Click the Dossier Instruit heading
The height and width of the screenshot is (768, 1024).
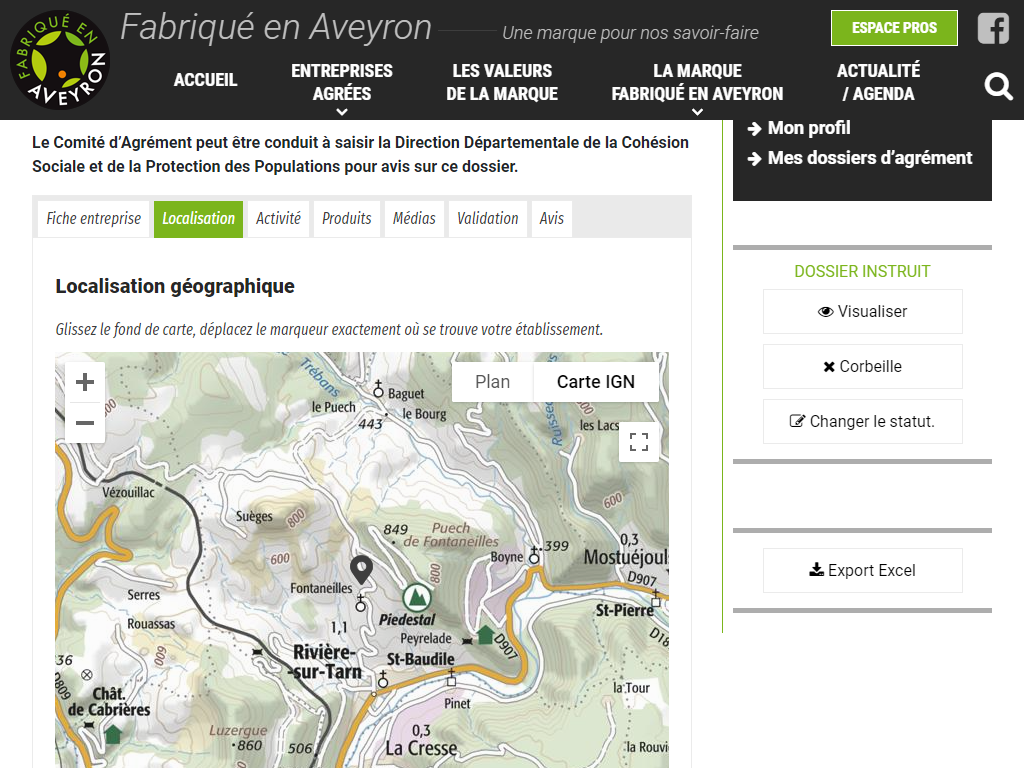[862, 271]
